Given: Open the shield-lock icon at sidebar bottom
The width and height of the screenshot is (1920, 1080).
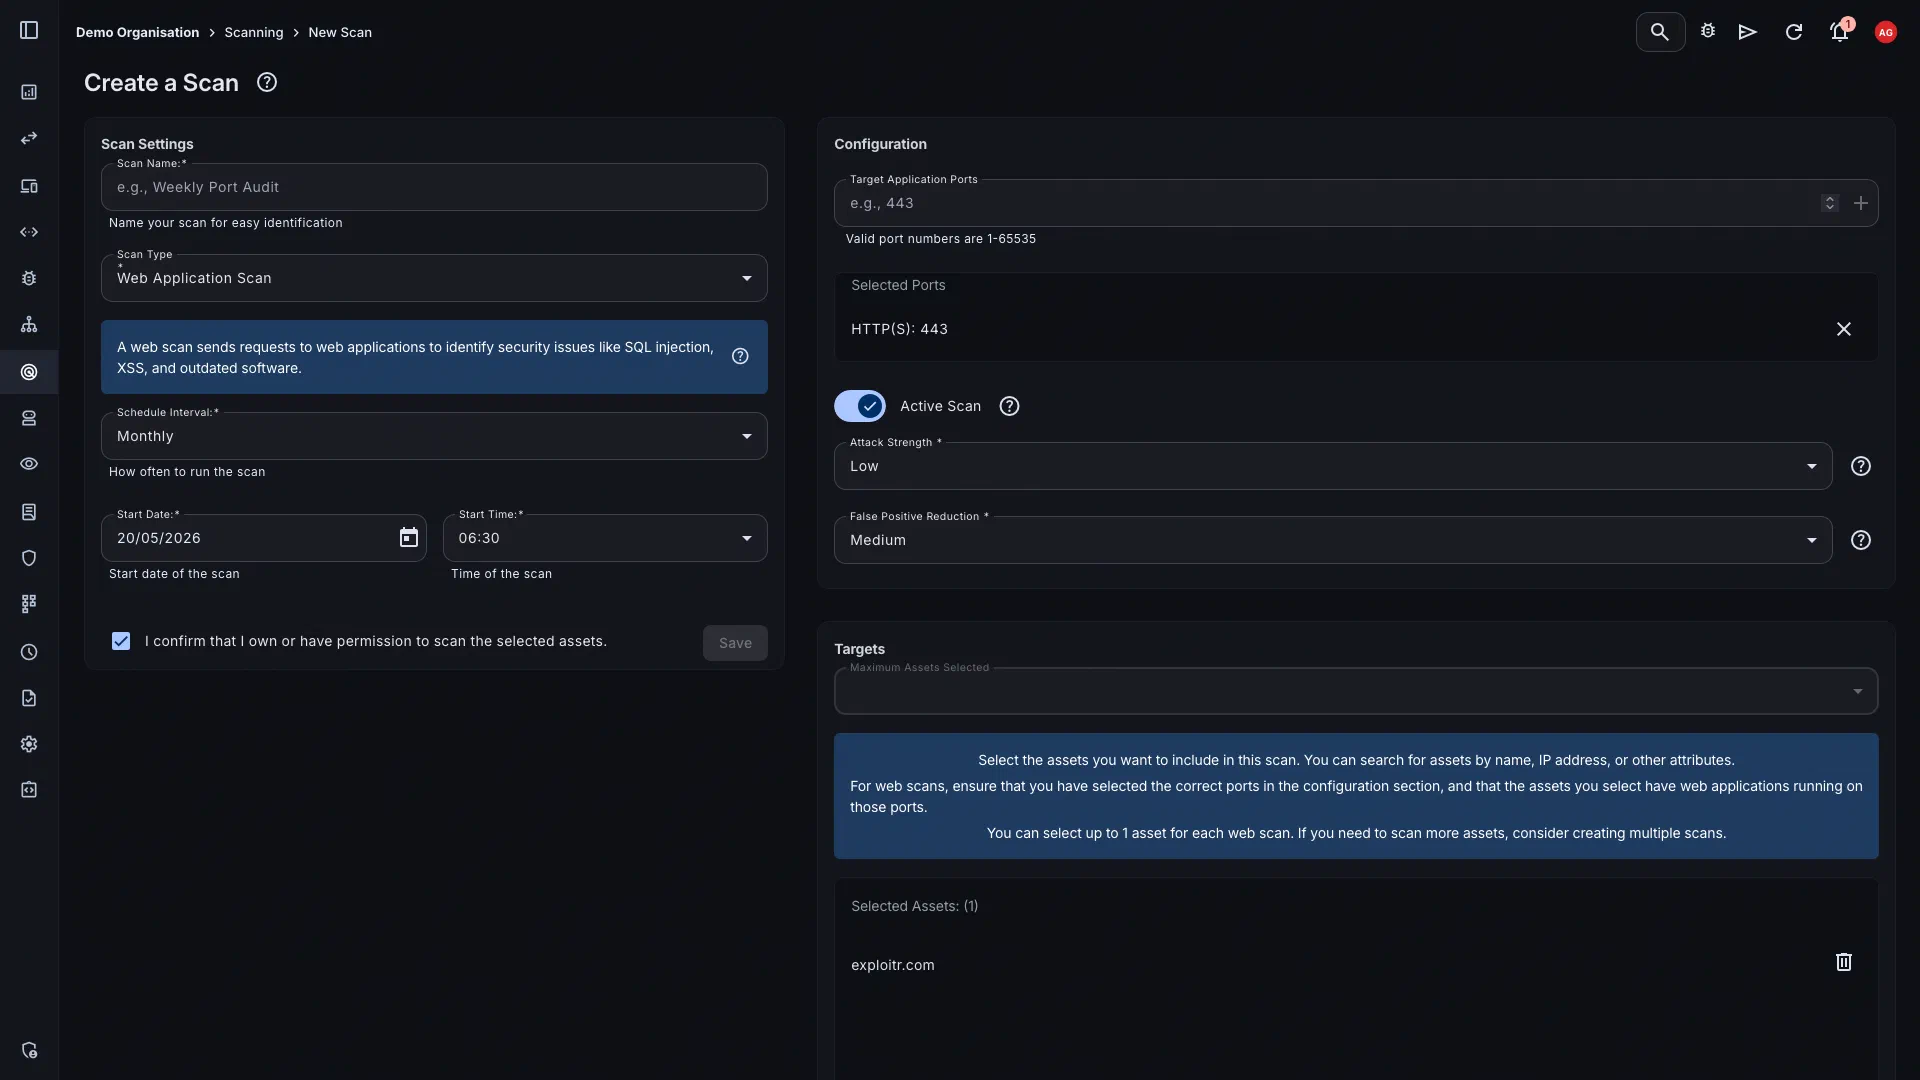Looking at the screenshot, I should pyautogui.click(x=29, y=1050).
